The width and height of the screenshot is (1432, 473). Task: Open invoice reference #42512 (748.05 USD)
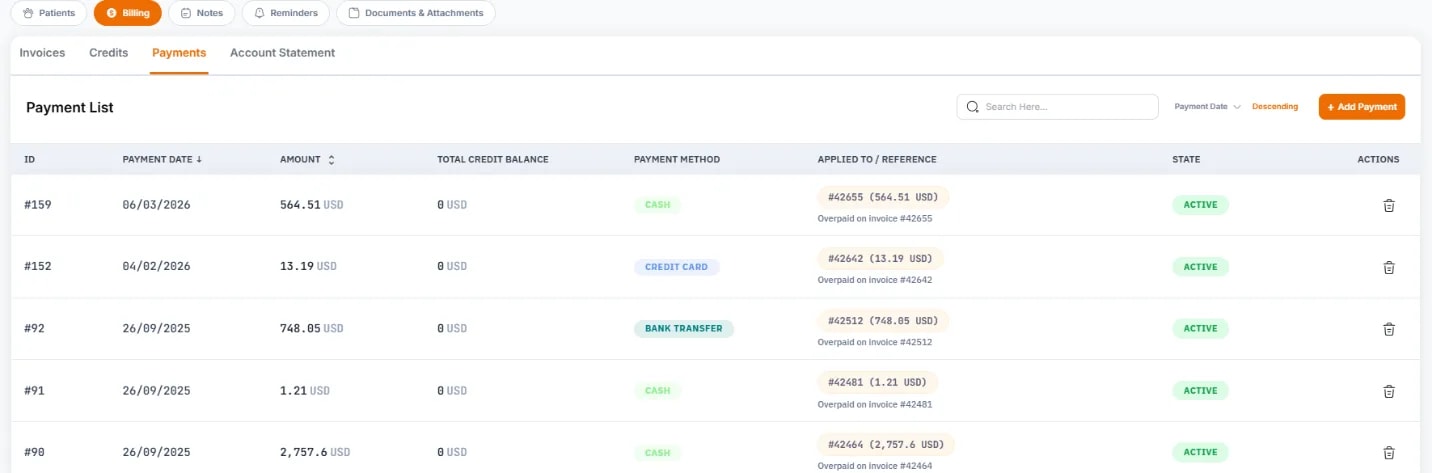883,321
